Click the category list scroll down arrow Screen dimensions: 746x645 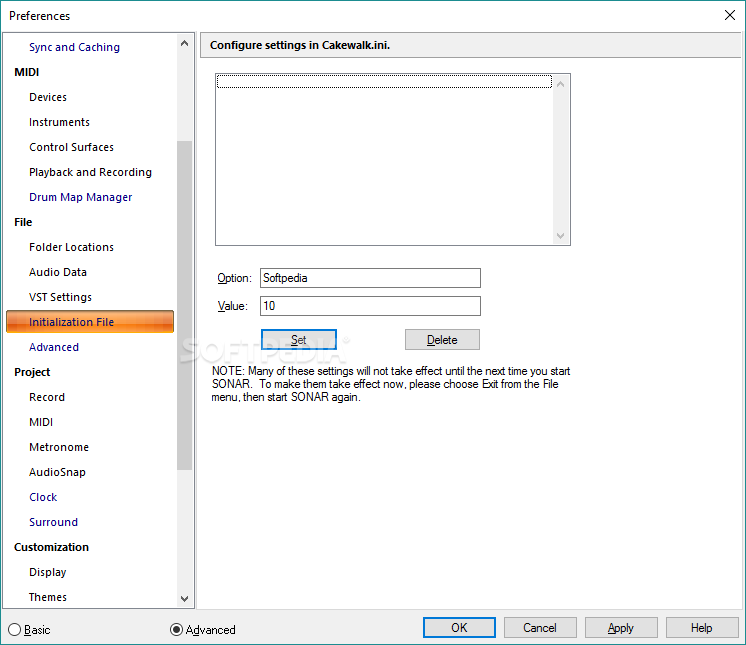[185, 599]
